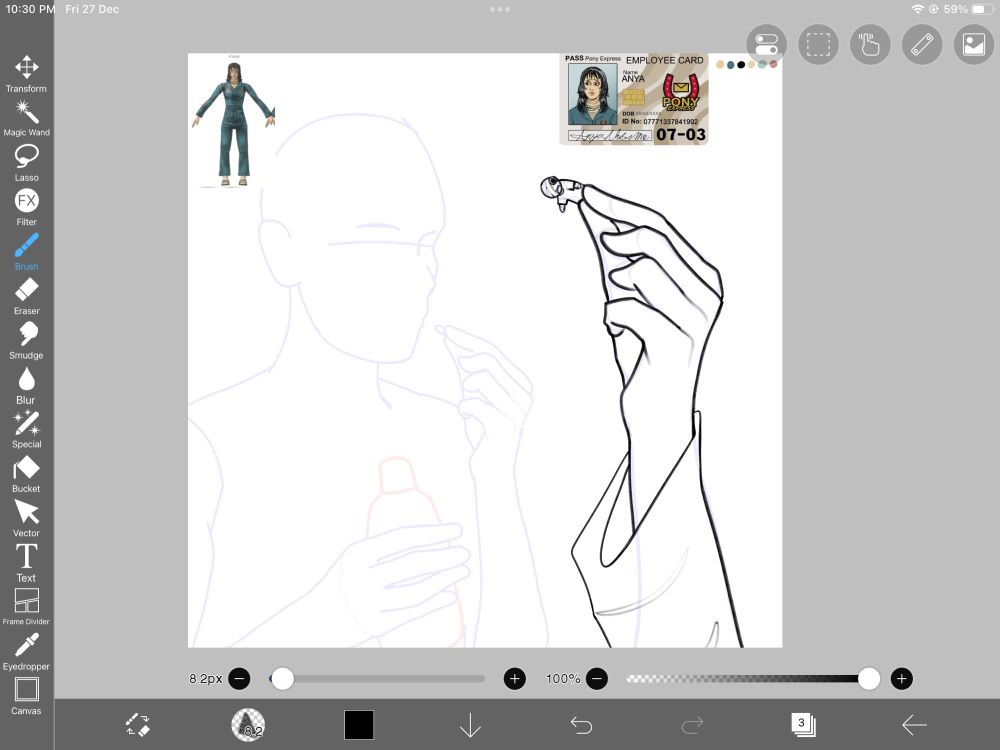This screenshot has width=1000, height=750.
Task: Tap the 100% opacity value
Action: 562,679
